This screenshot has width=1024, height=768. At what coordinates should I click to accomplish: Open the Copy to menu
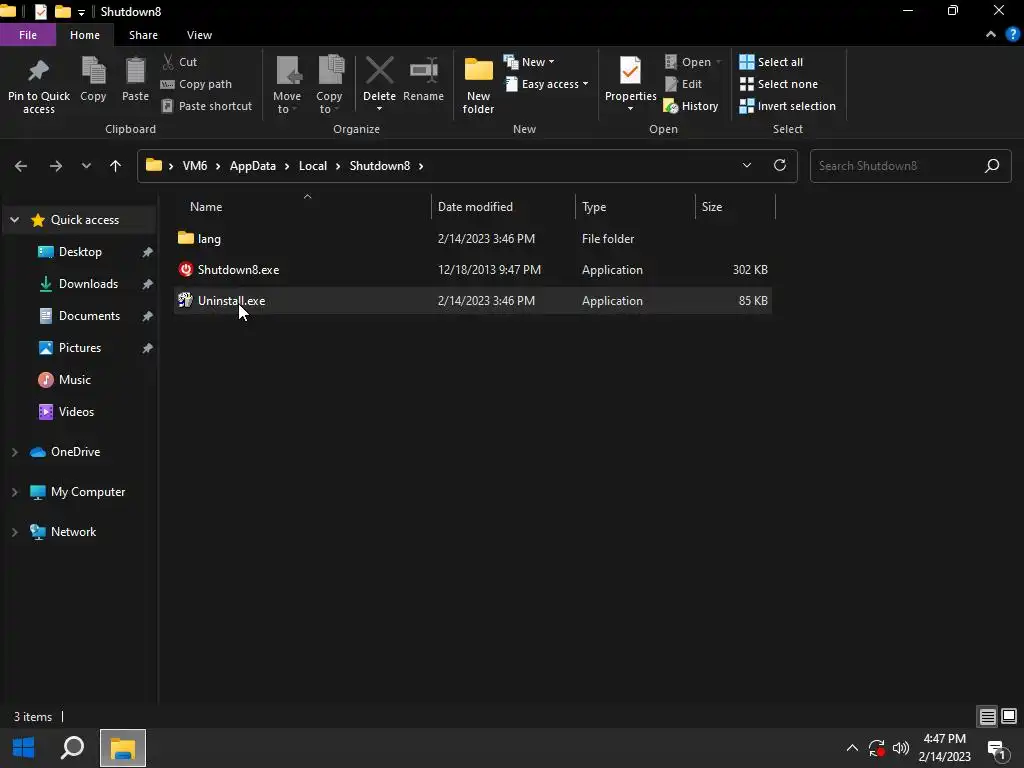(329, 85)
